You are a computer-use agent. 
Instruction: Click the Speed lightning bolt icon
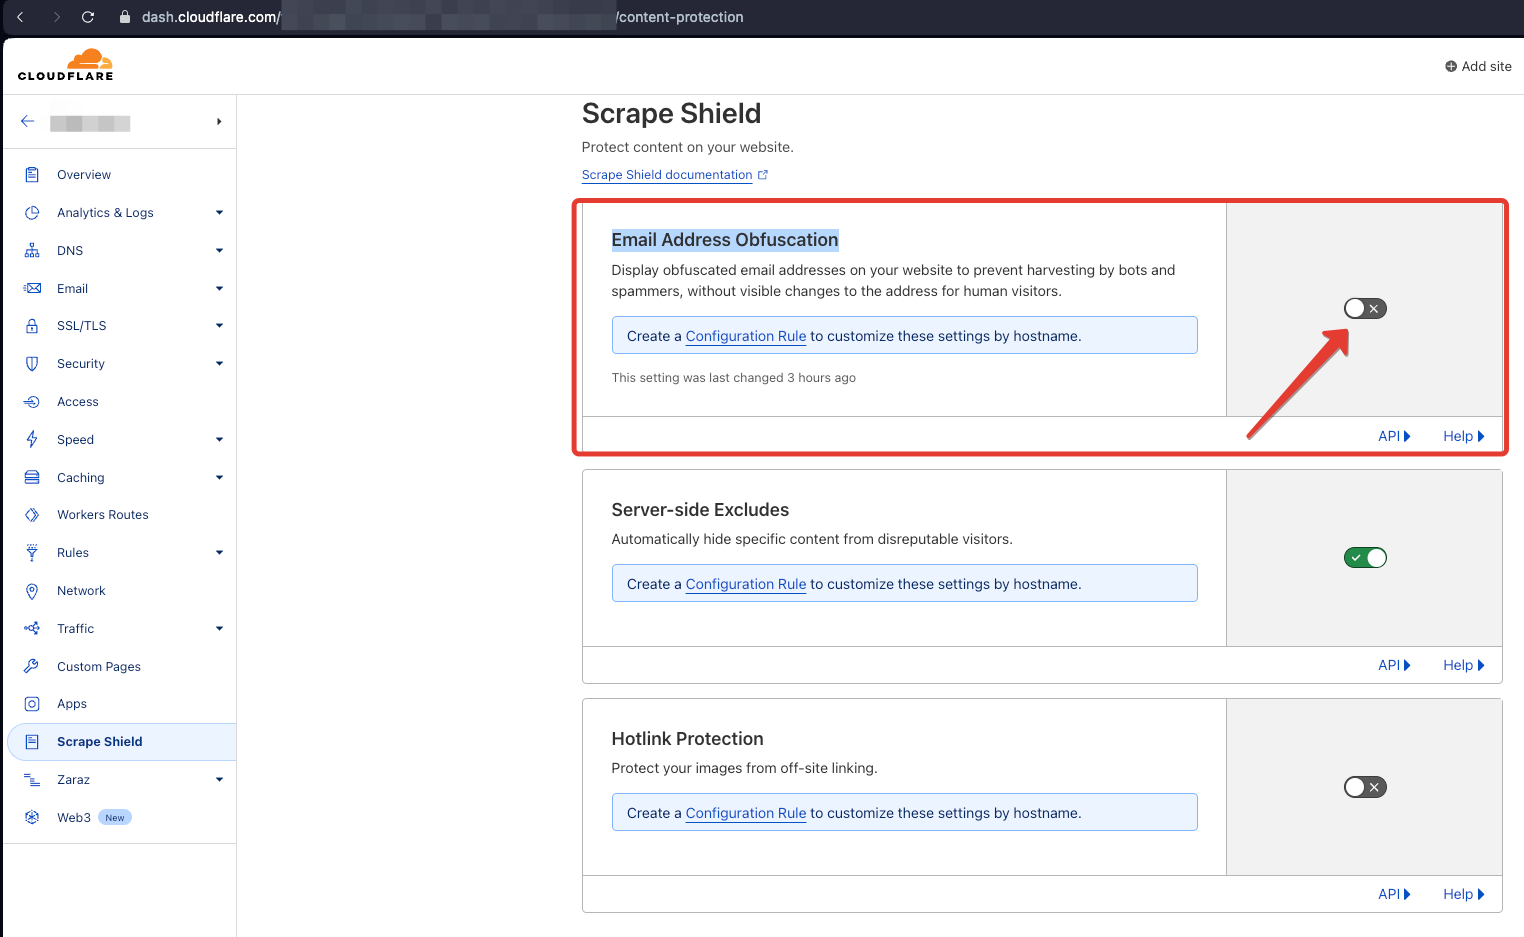(x=32, y=440)
